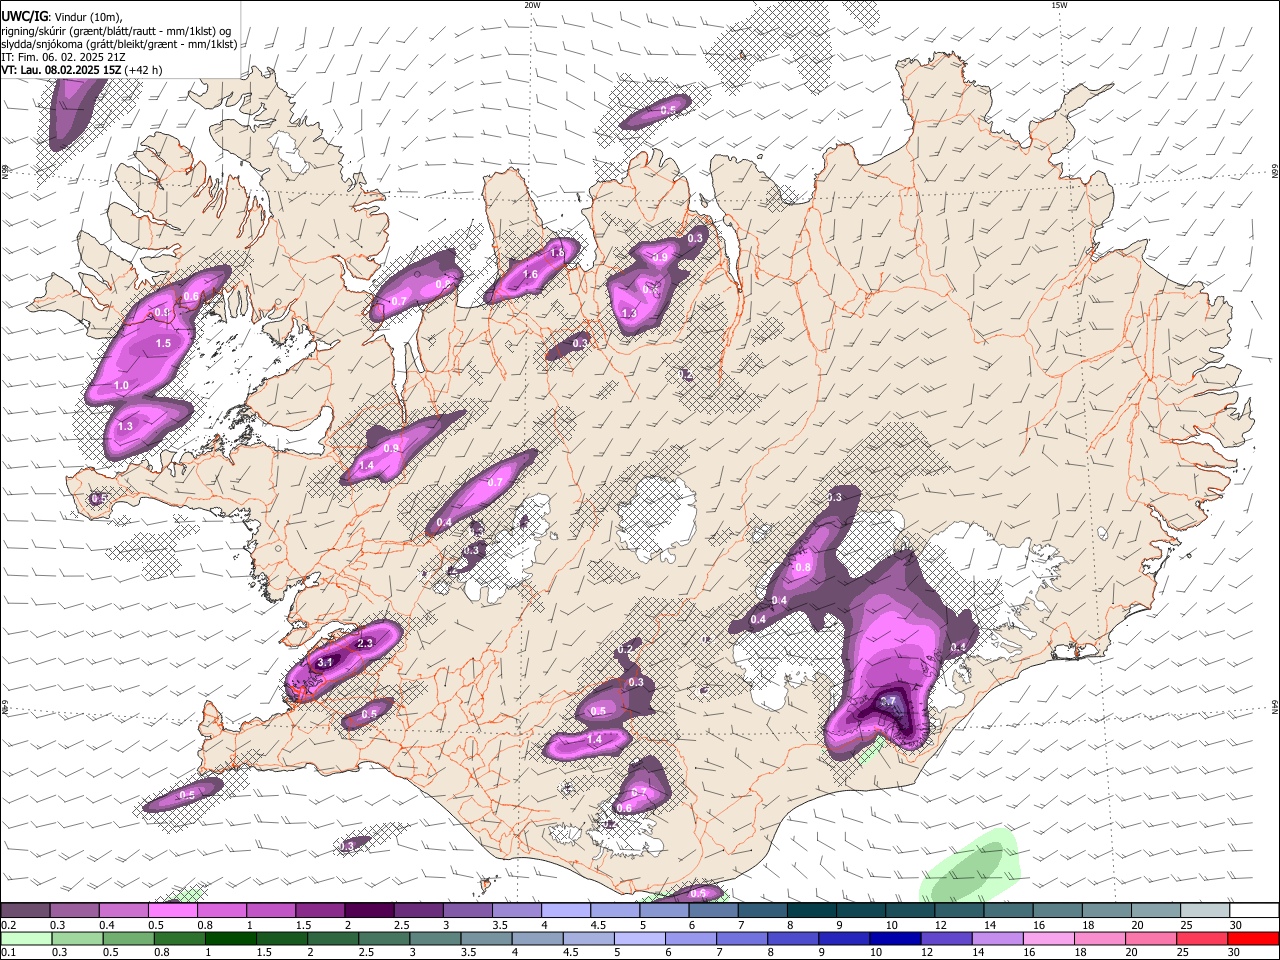This screenshot has height=960, width=1280.
Task: Select the rigning/skúrir legend description line
Action: tap(116, 31)
